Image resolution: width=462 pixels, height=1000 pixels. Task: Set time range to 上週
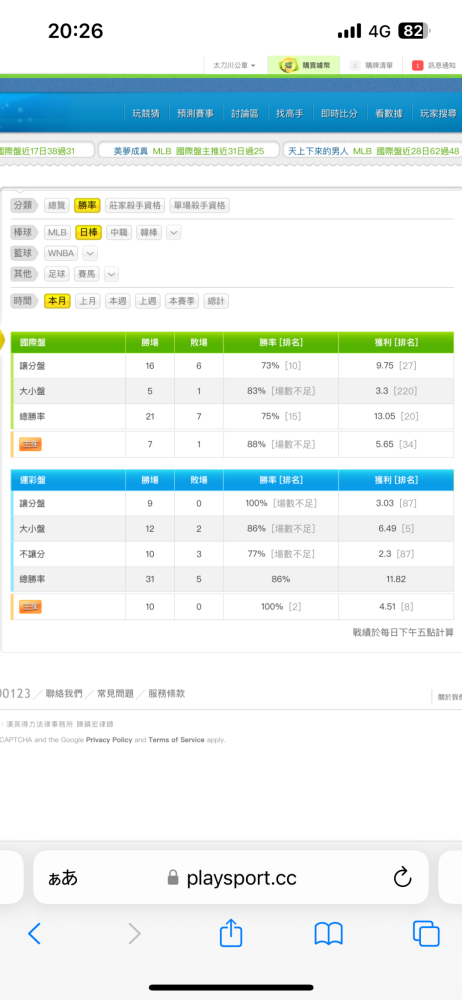(x=147, y=301)
